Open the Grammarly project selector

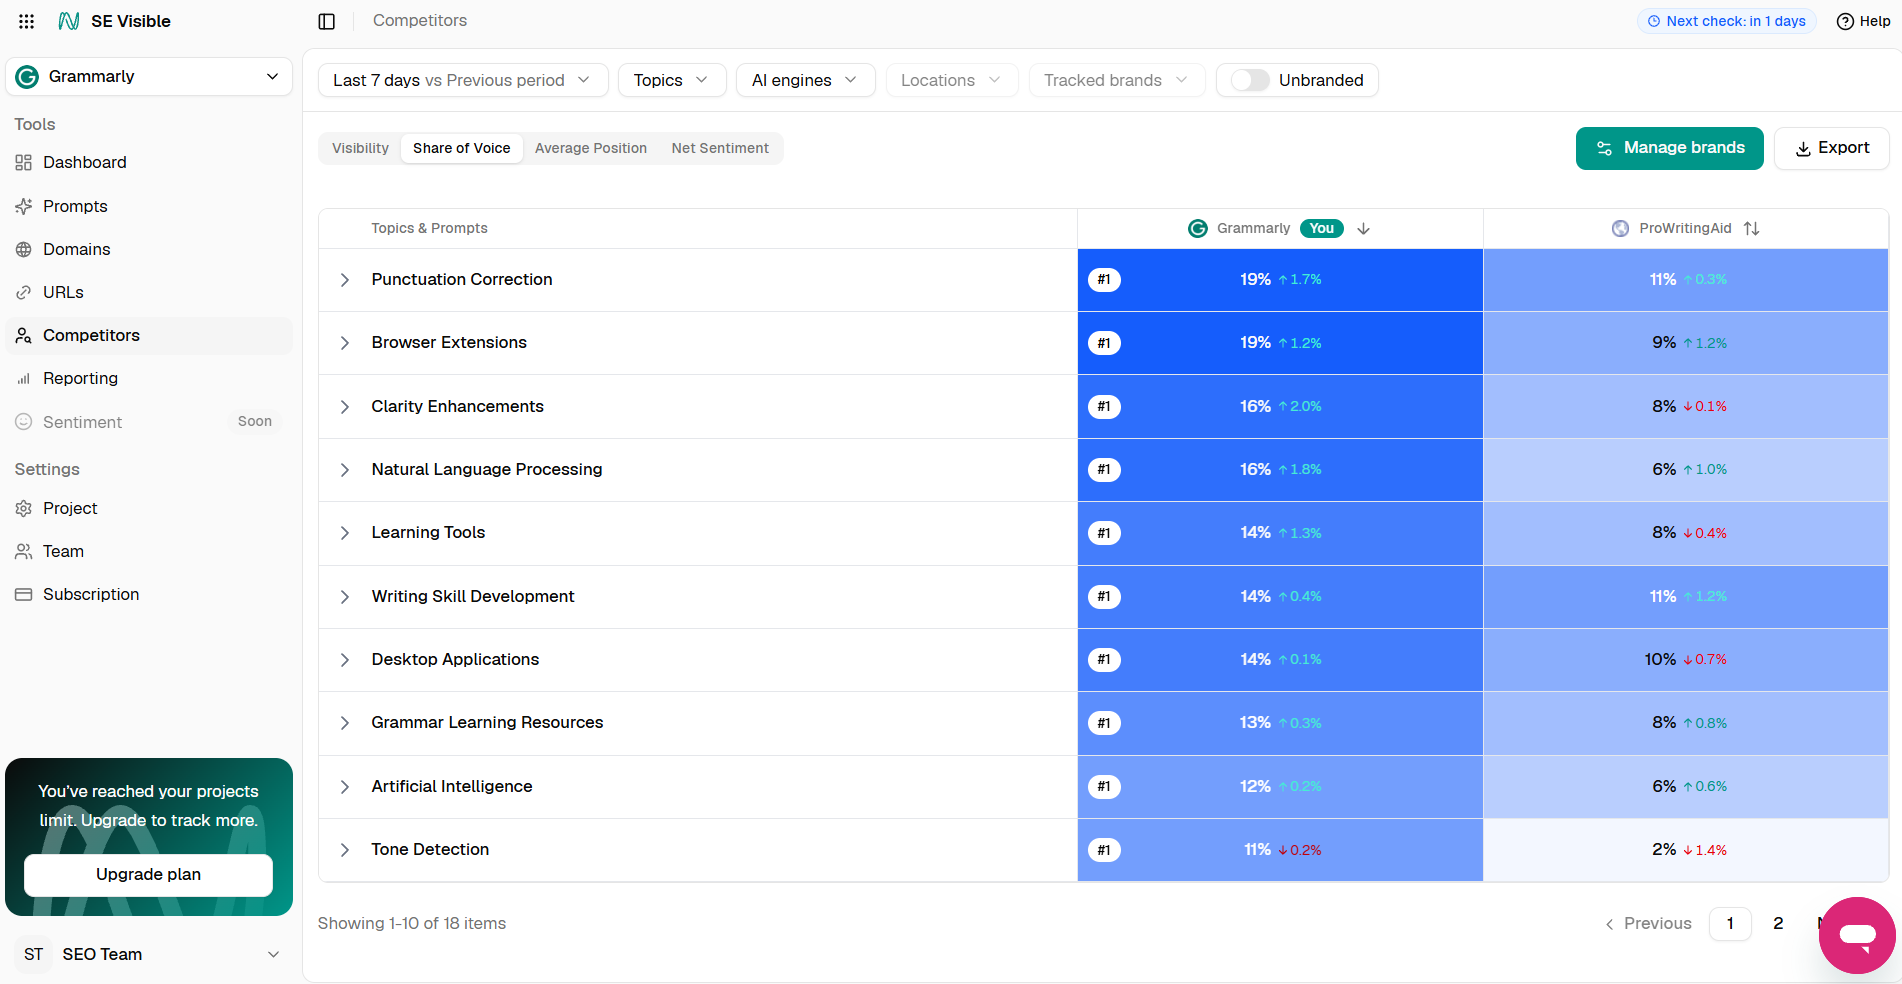149,77
